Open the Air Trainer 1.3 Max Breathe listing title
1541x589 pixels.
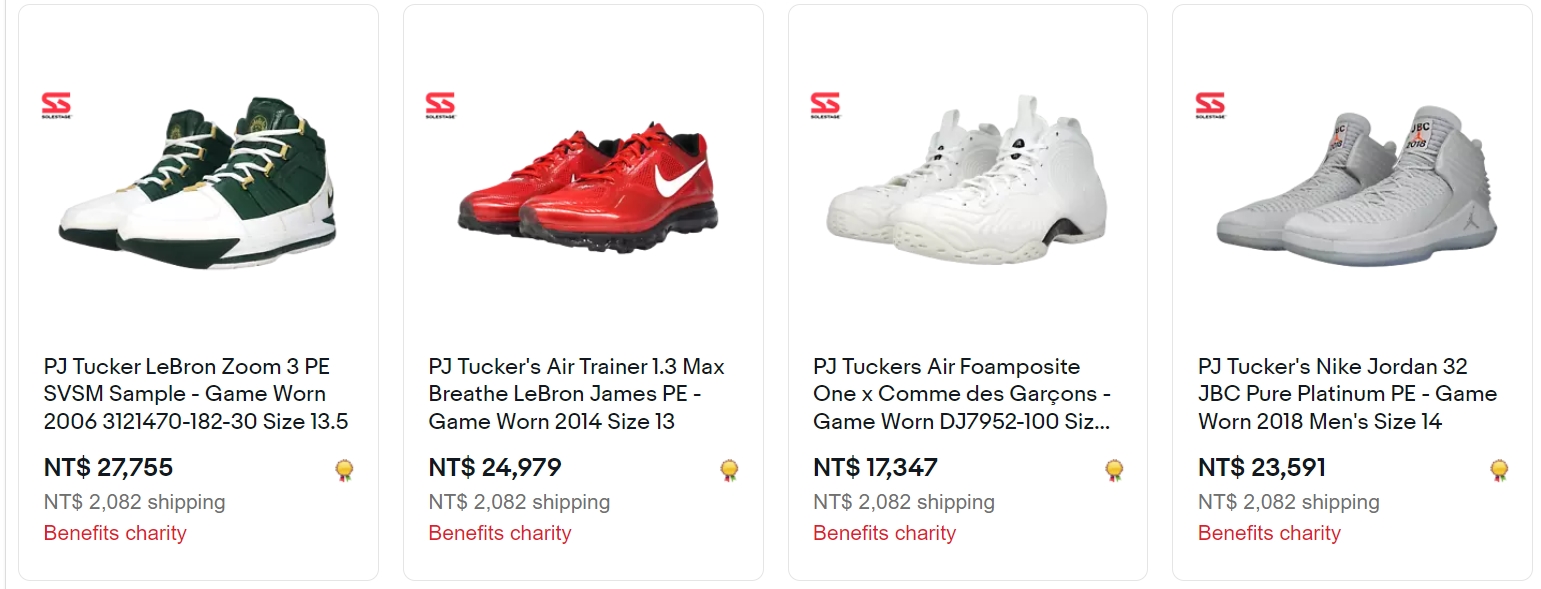click(x=577, y=394)
